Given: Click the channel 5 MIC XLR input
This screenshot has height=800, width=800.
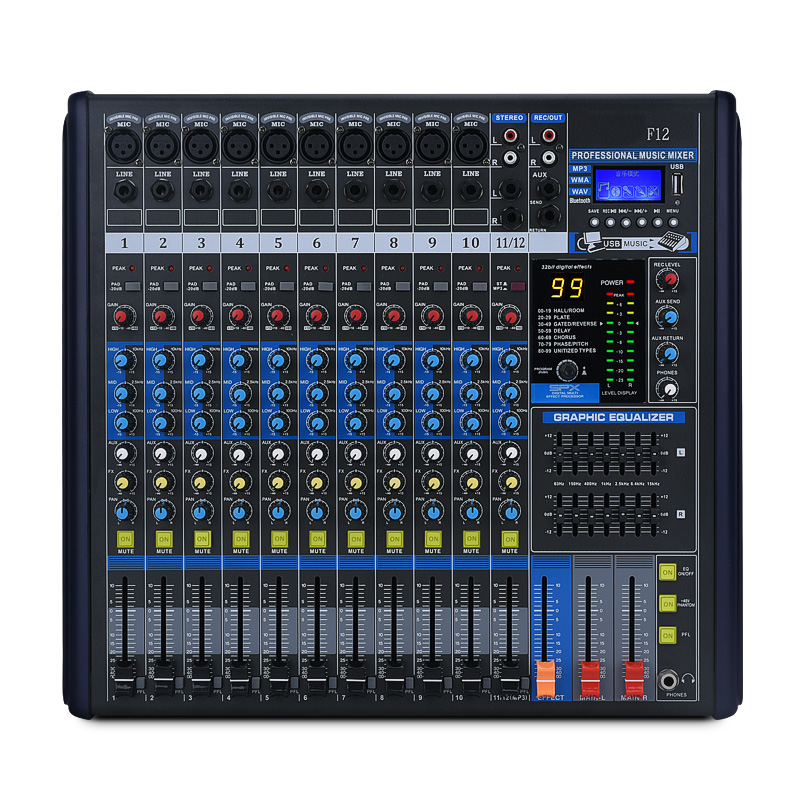Looking at the screenshot, I should [x=278, y=145].
